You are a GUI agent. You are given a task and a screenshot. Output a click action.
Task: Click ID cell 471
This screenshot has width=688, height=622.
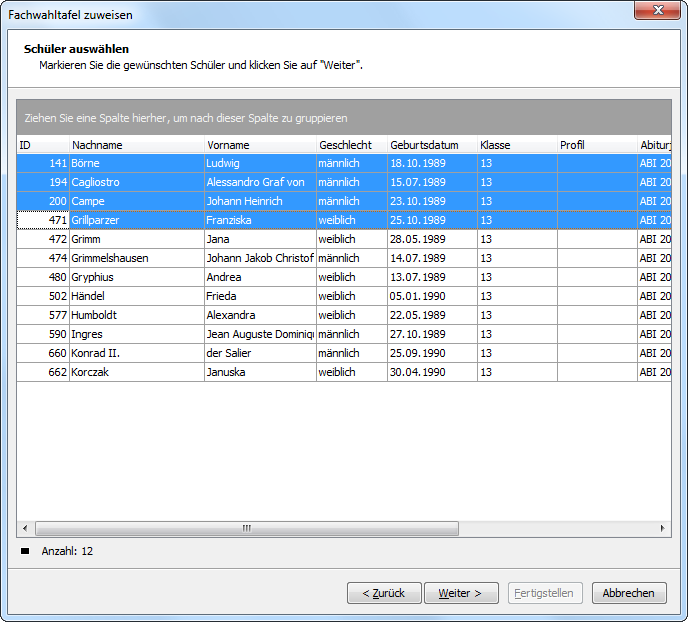(43, 220)
